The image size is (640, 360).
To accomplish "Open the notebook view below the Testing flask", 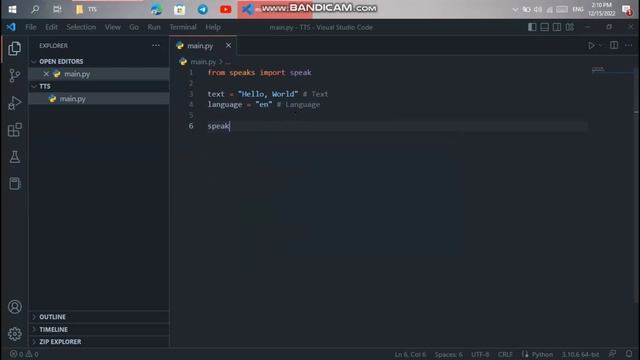I will coord(14,184).
